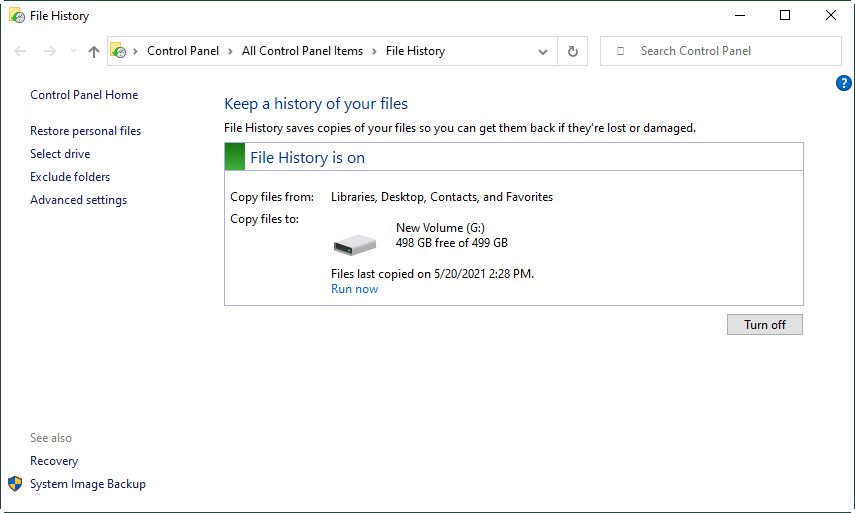Viewport: 855px width, 513px height.
Task: Click the Run now link
Action: click(354, 289)
